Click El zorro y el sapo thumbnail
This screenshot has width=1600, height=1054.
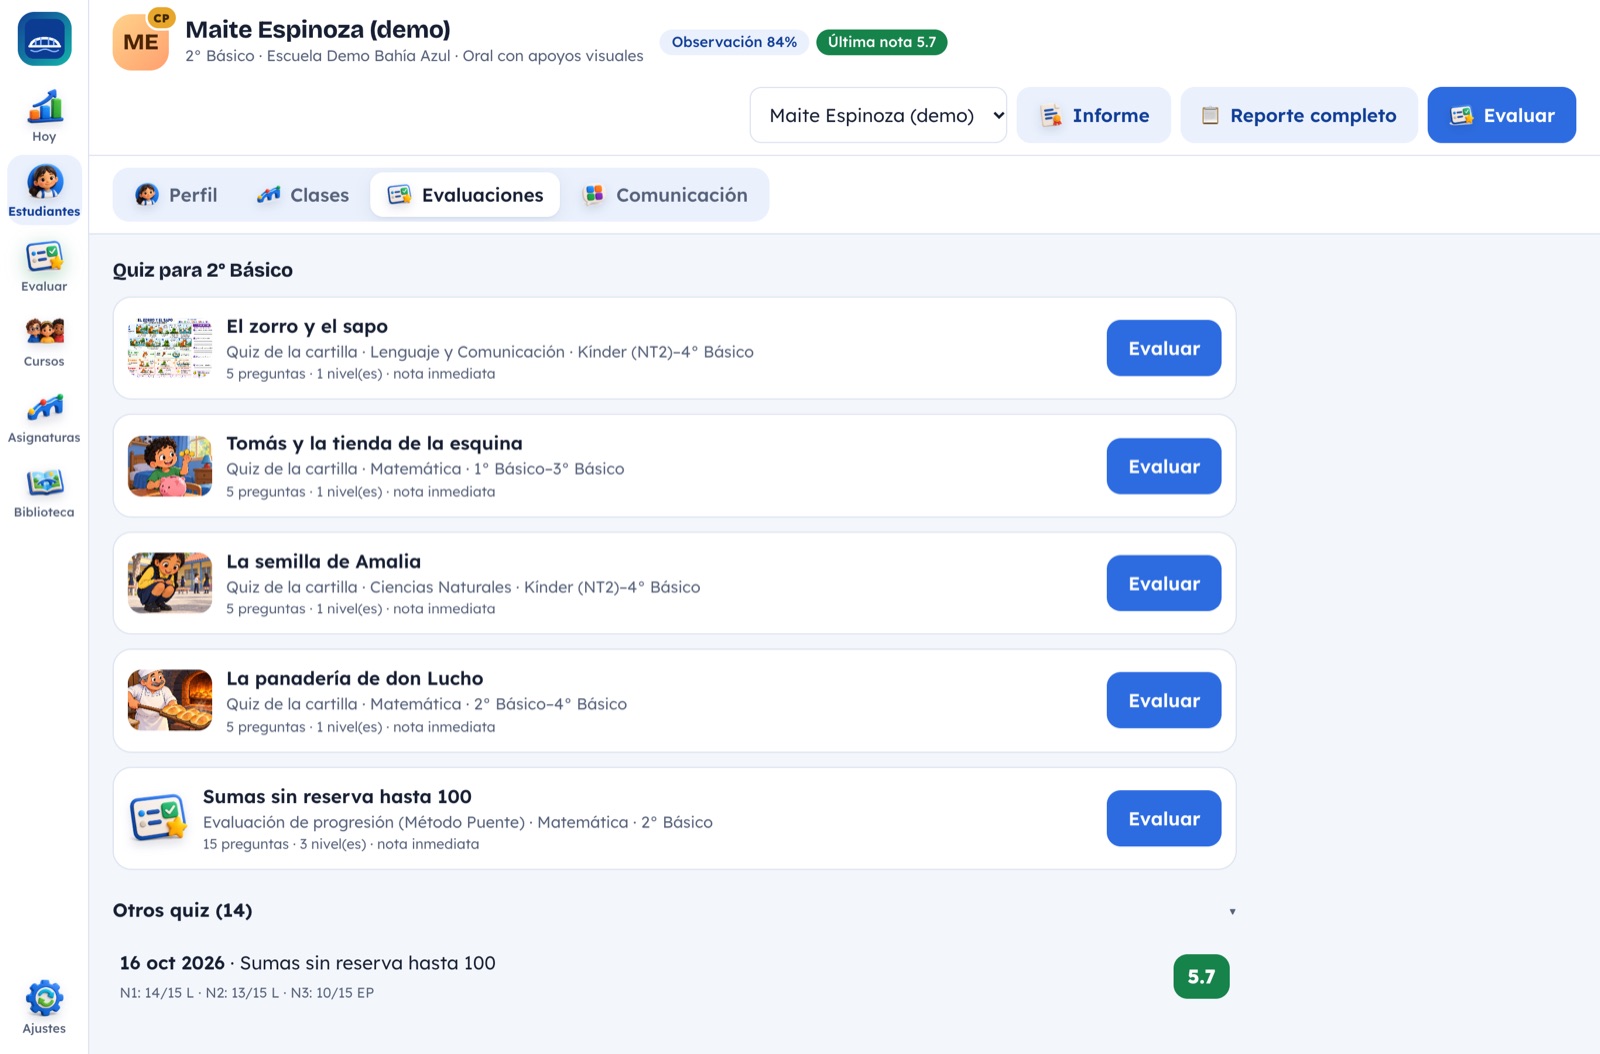point(170,348)
